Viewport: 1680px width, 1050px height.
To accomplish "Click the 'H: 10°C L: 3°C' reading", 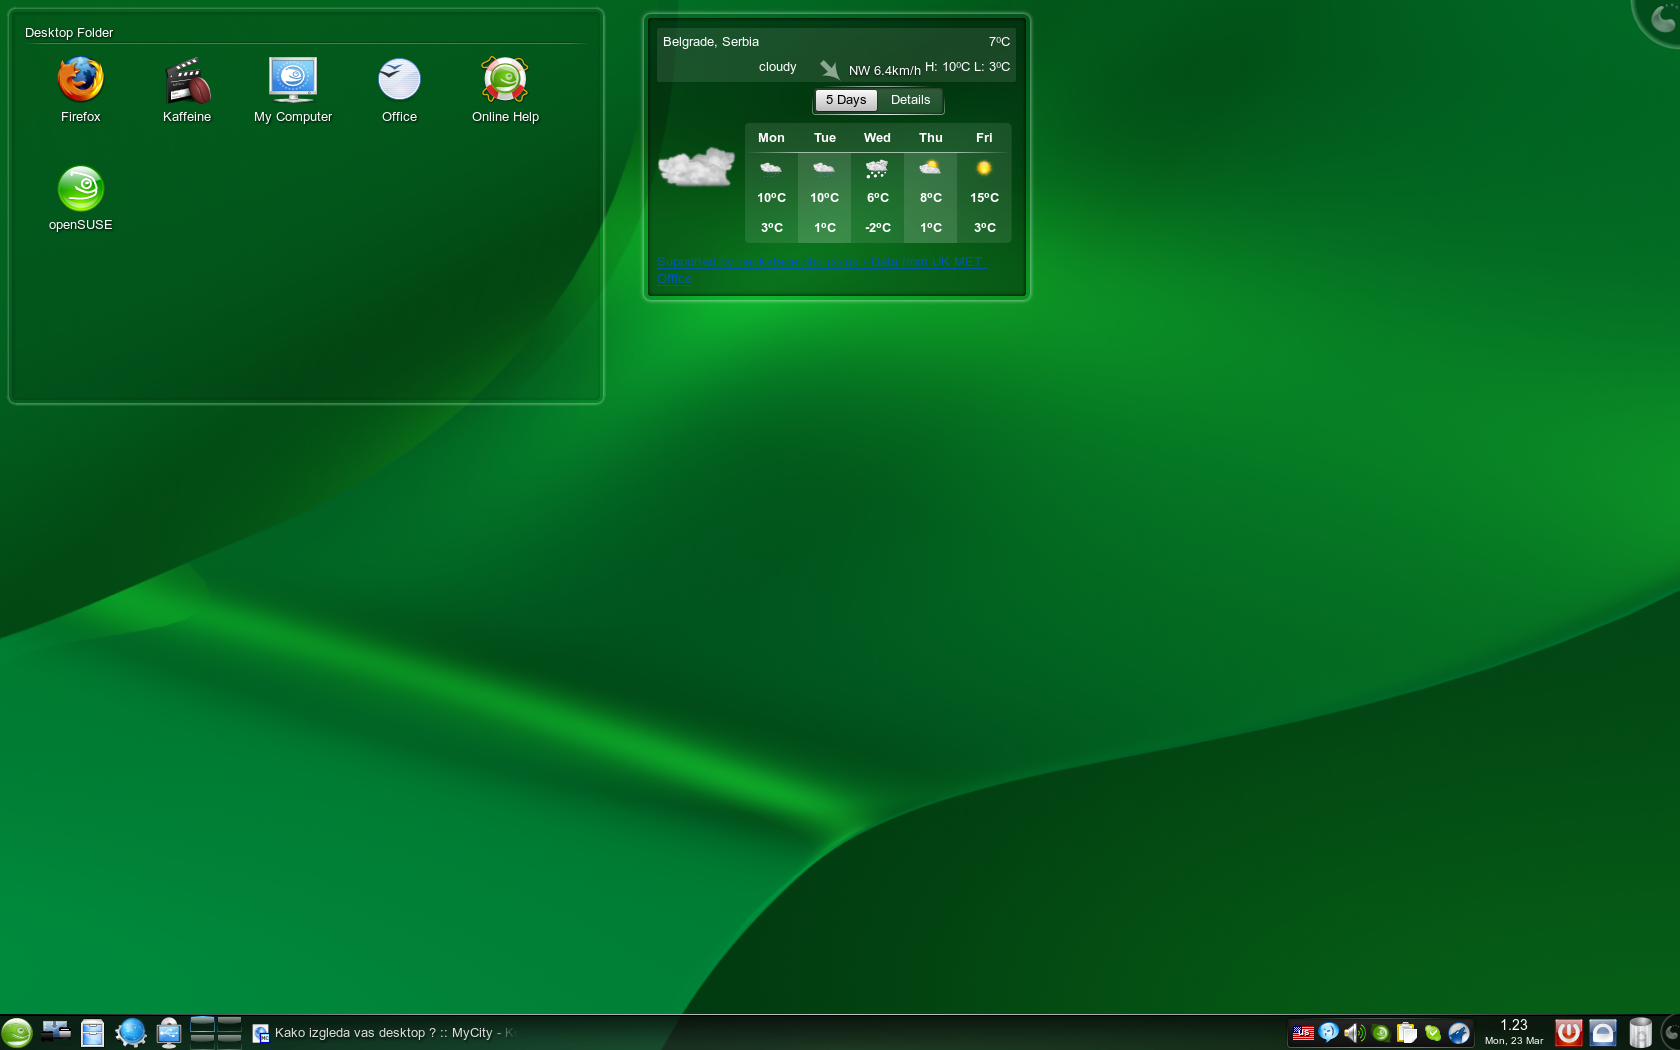I will coord(967,67).
